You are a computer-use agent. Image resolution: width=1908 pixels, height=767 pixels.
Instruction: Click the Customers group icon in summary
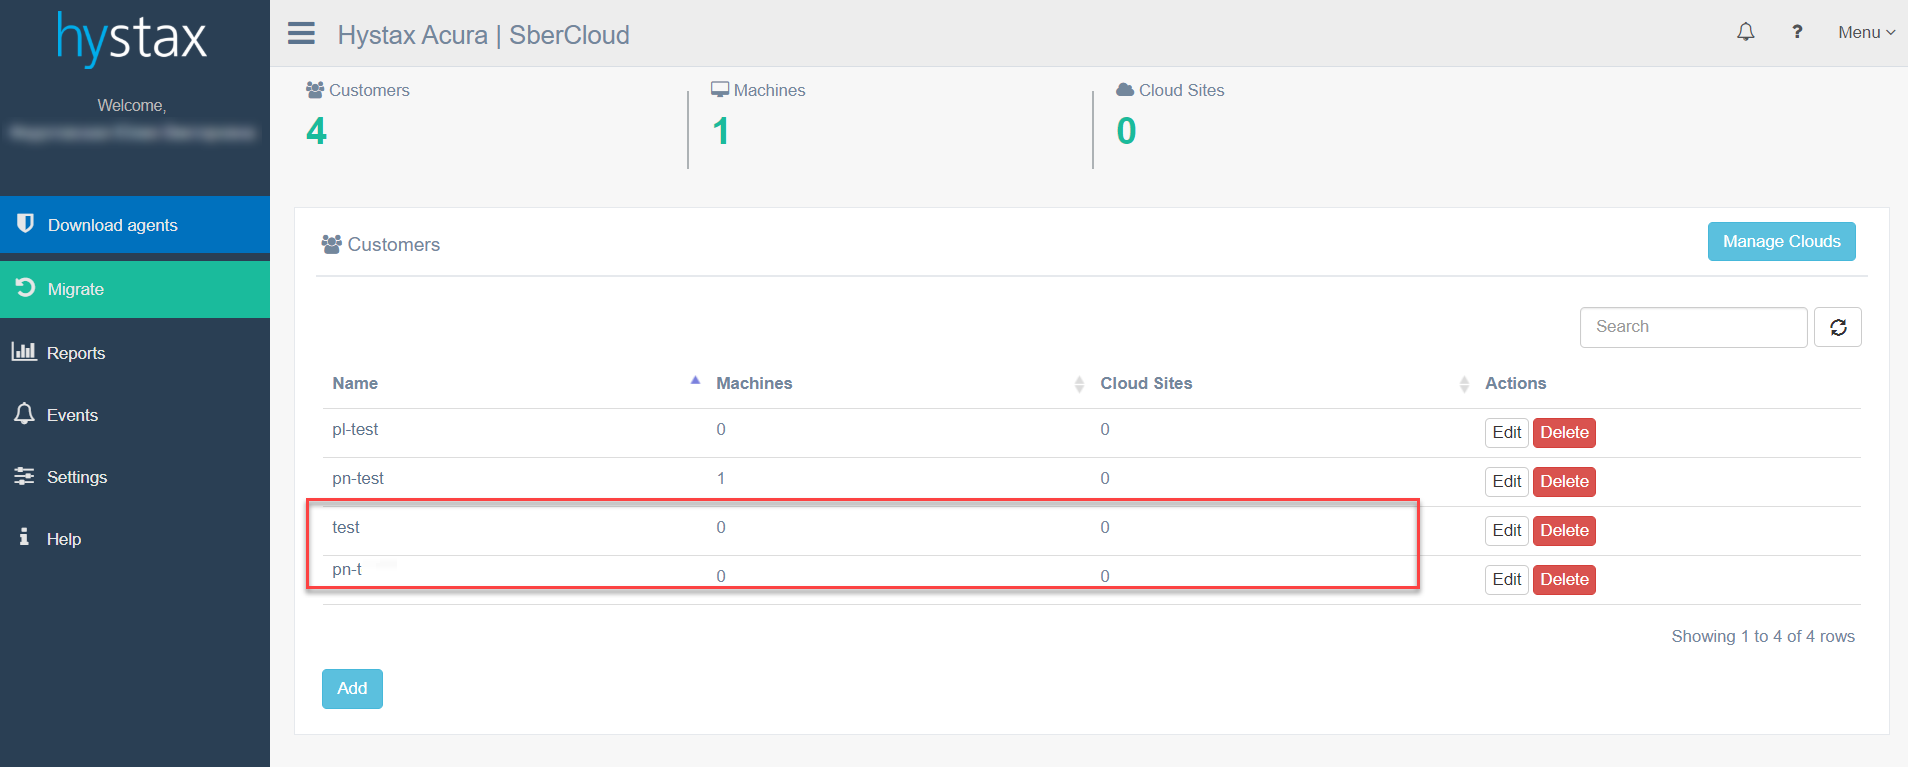pos(315,89)
